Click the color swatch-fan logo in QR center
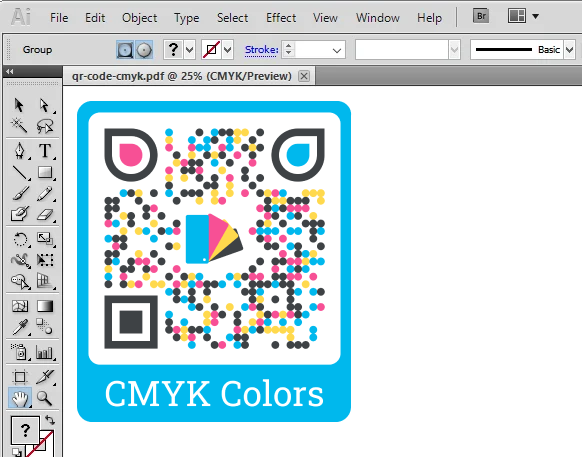 (214, 239)
